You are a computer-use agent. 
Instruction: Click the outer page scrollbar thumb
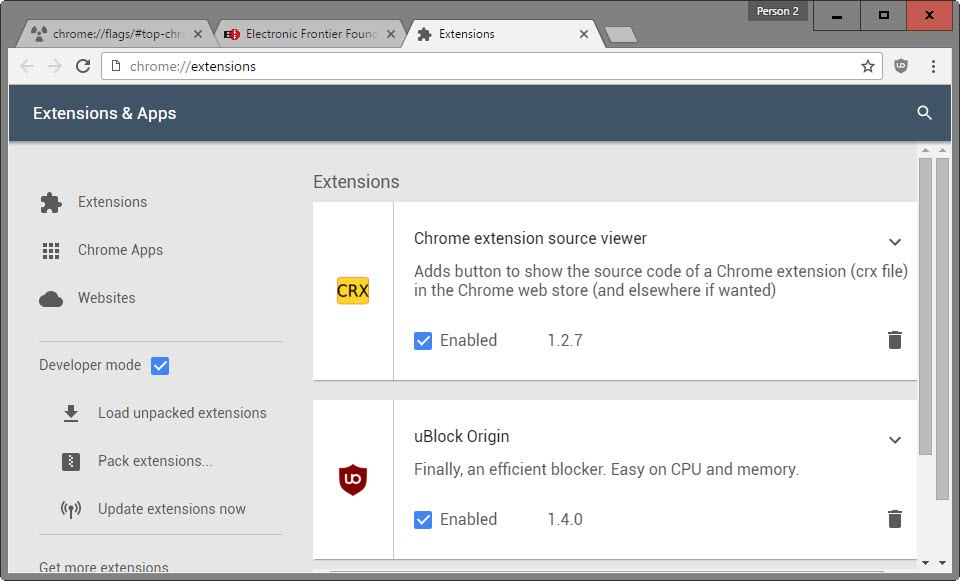pyautogui.click(x=942, y=329)
